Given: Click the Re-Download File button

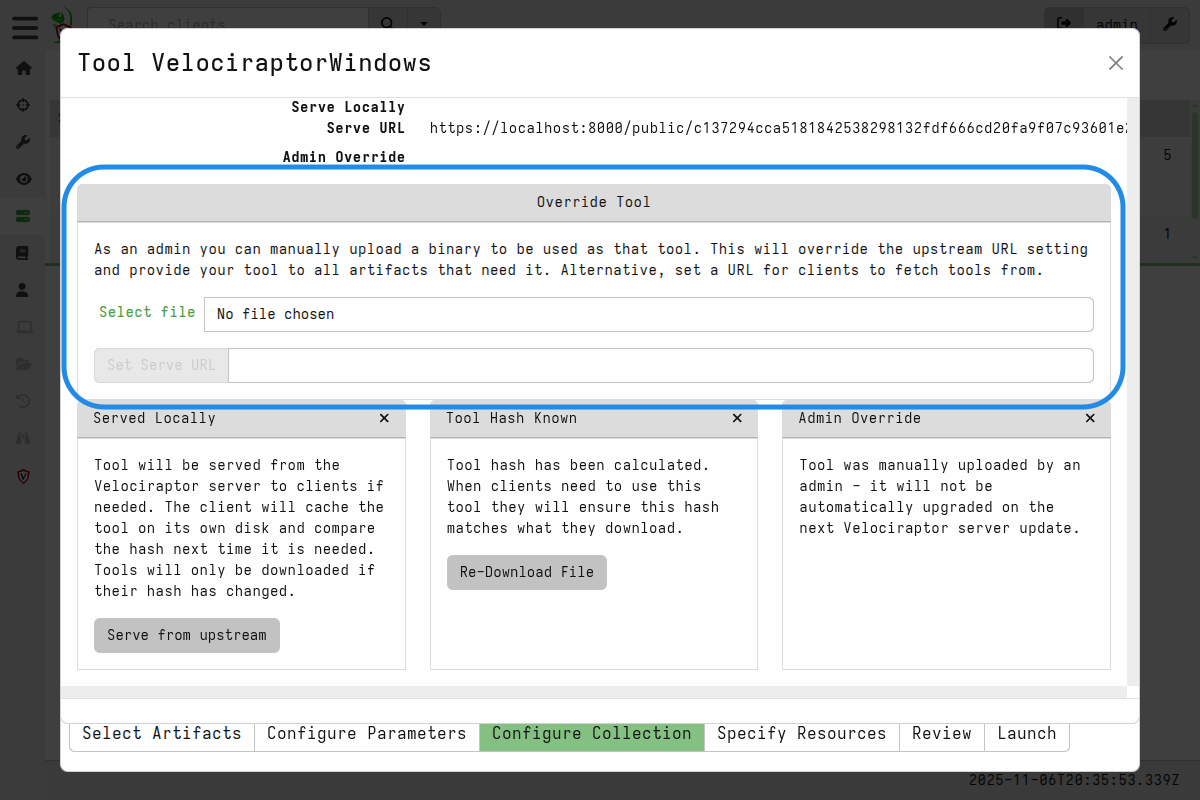Looking at the screenshot, I should (x=527, y=572).
